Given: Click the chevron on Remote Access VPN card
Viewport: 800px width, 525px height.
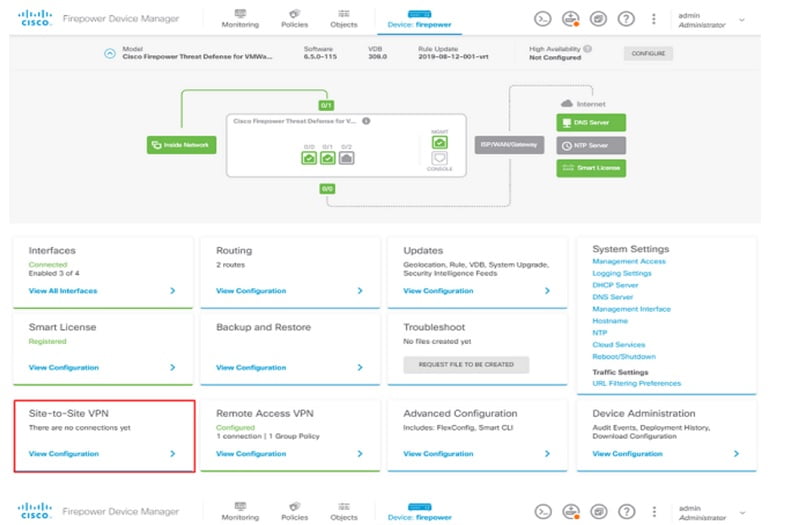Looking at the screenshot, I should click(x=360, y=454).
